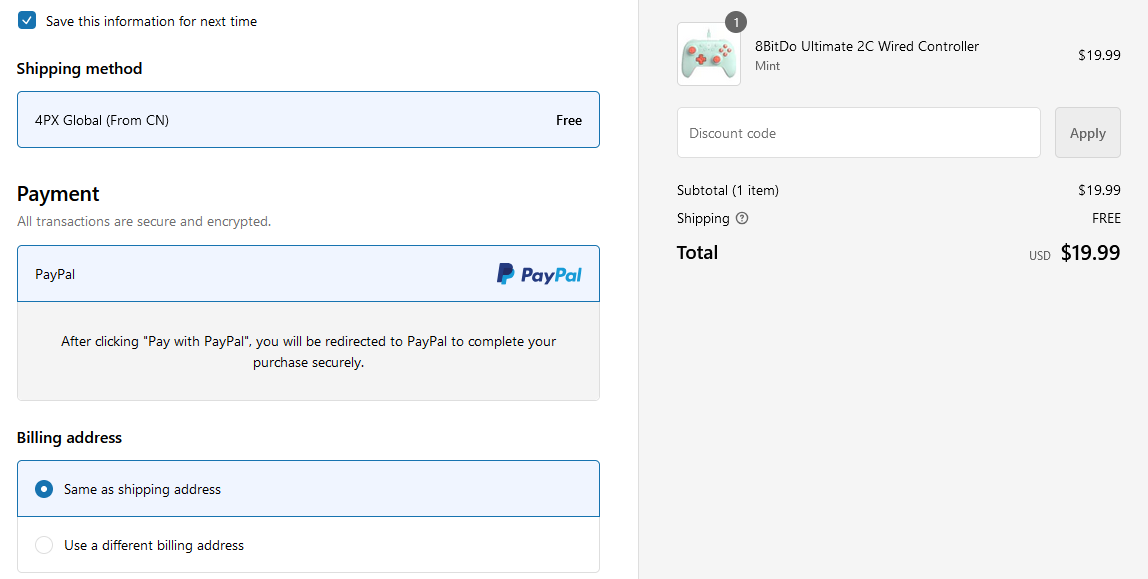Screen dimensions: 1148x579
Task: Uncheck Save this information for next time
Action: pyautogui.click(x=27, y=20)
